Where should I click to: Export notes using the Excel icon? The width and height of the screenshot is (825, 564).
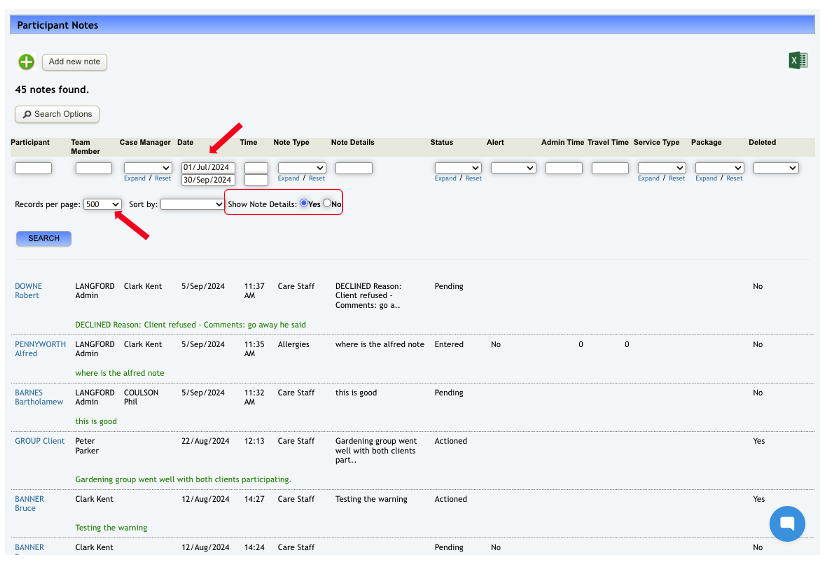pyautogui.click(x=797, y=61)
